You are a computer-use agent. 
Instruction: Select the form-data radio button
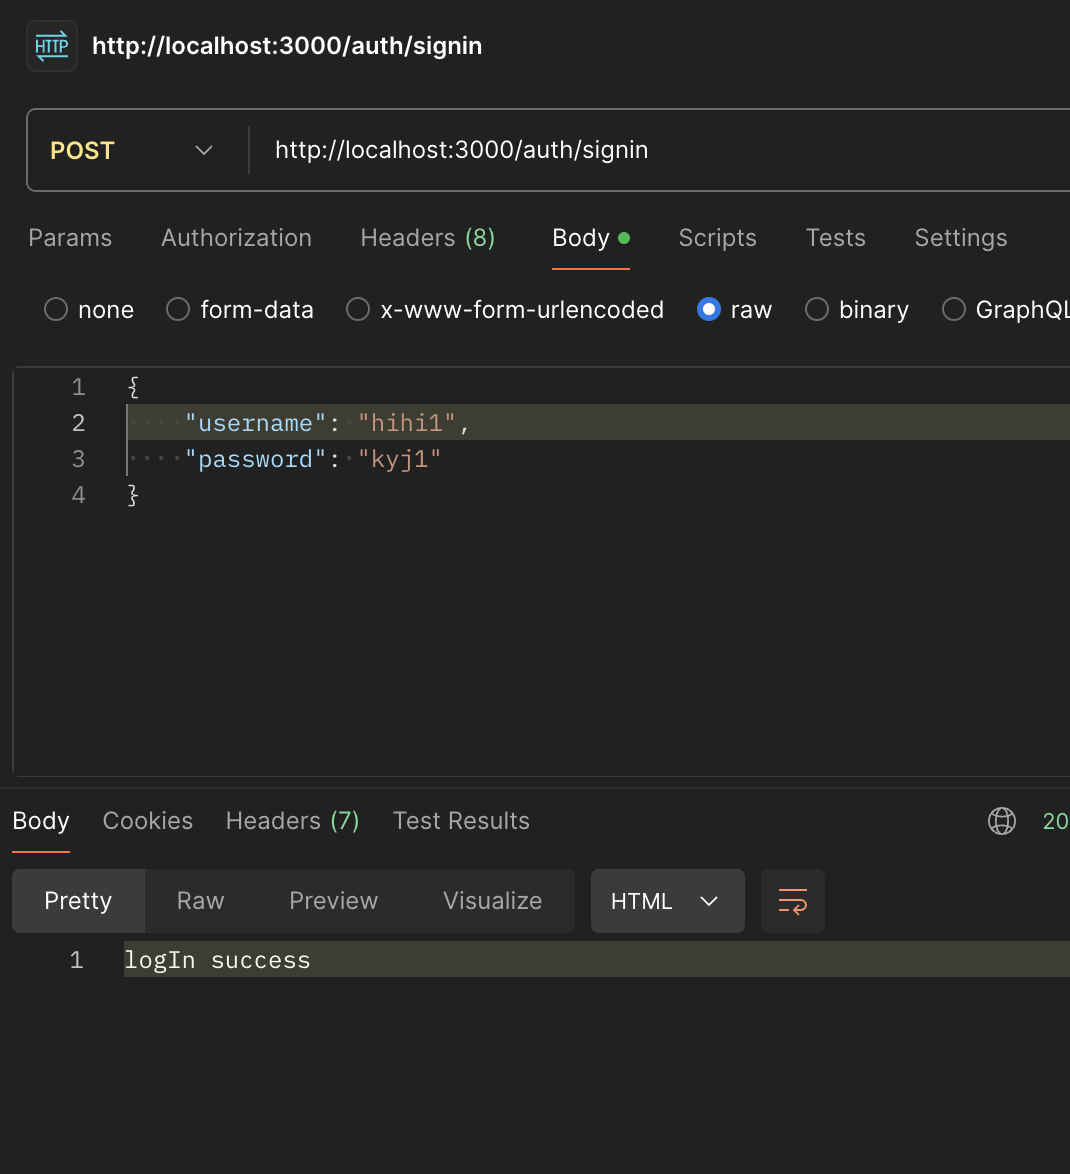(x=177, y=309)
